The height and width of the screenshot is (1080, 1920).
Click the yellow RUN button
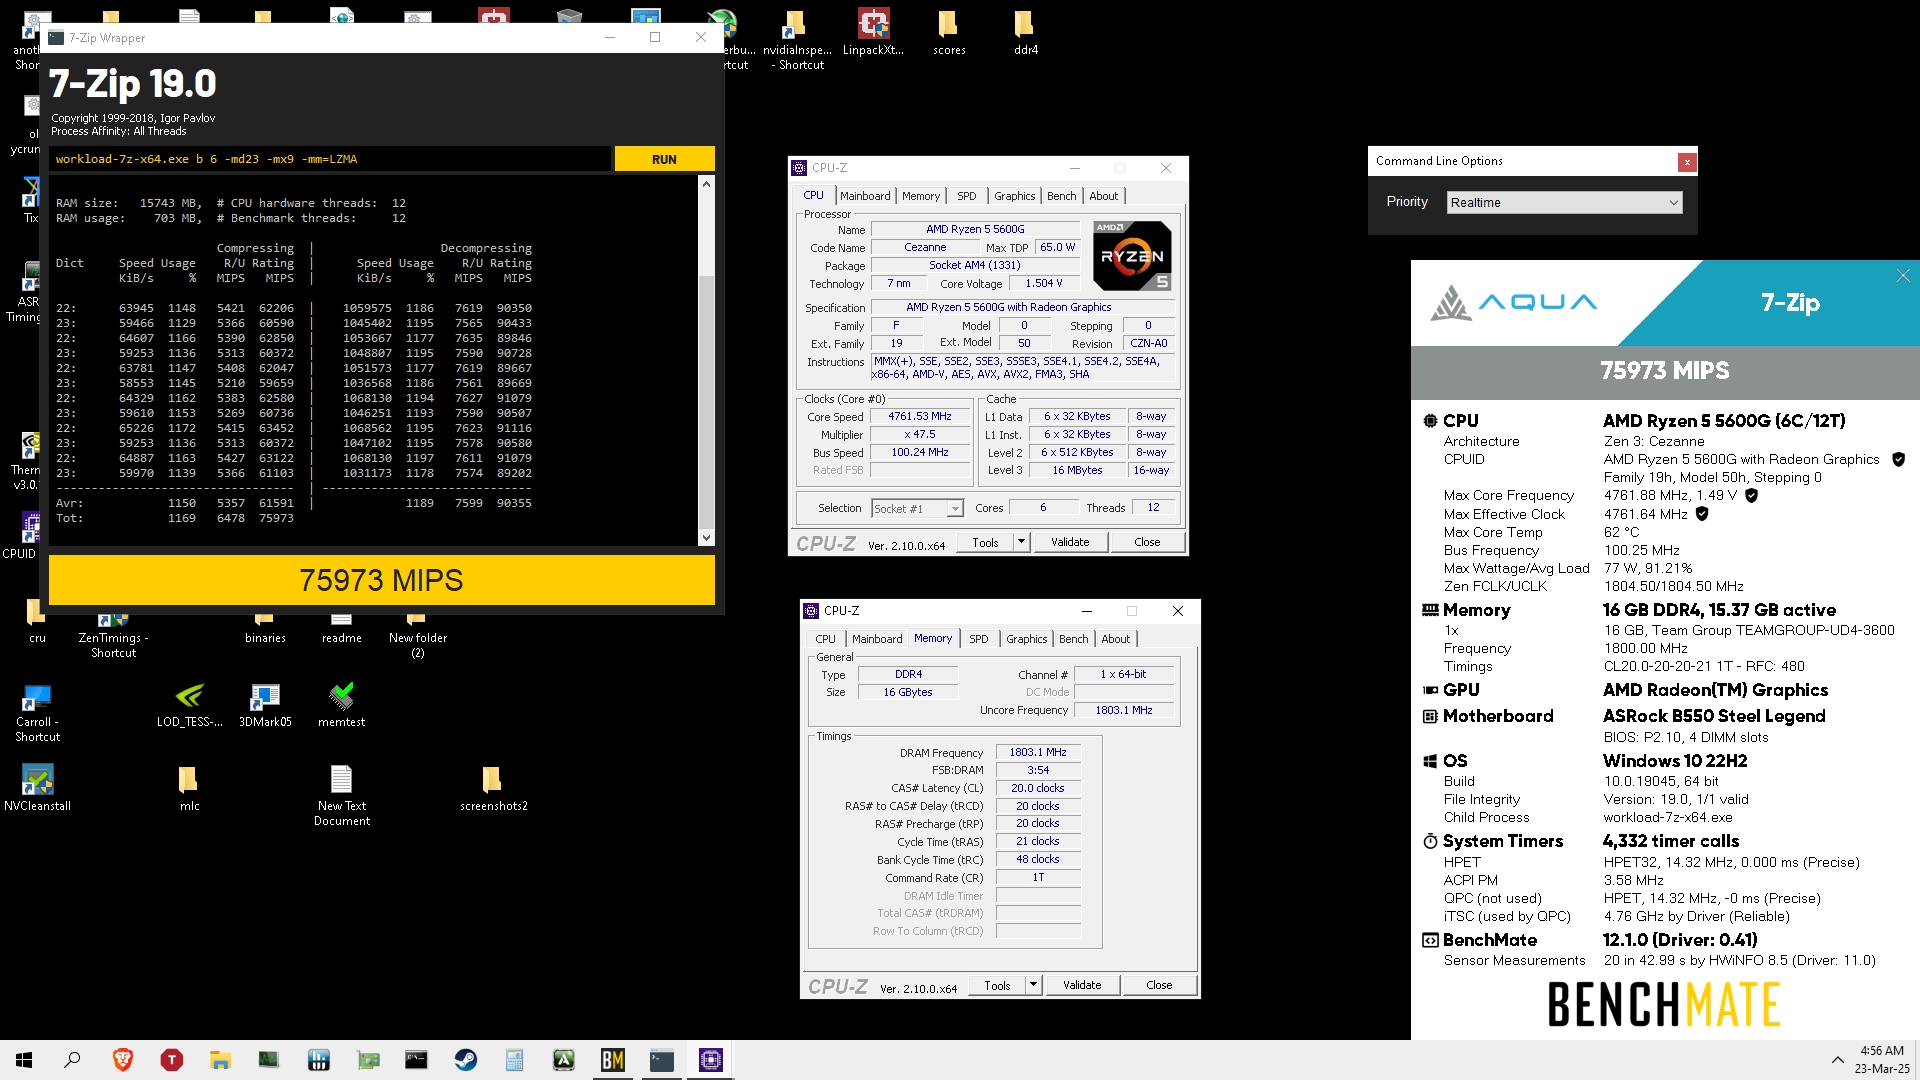click(x=664, y=159)
